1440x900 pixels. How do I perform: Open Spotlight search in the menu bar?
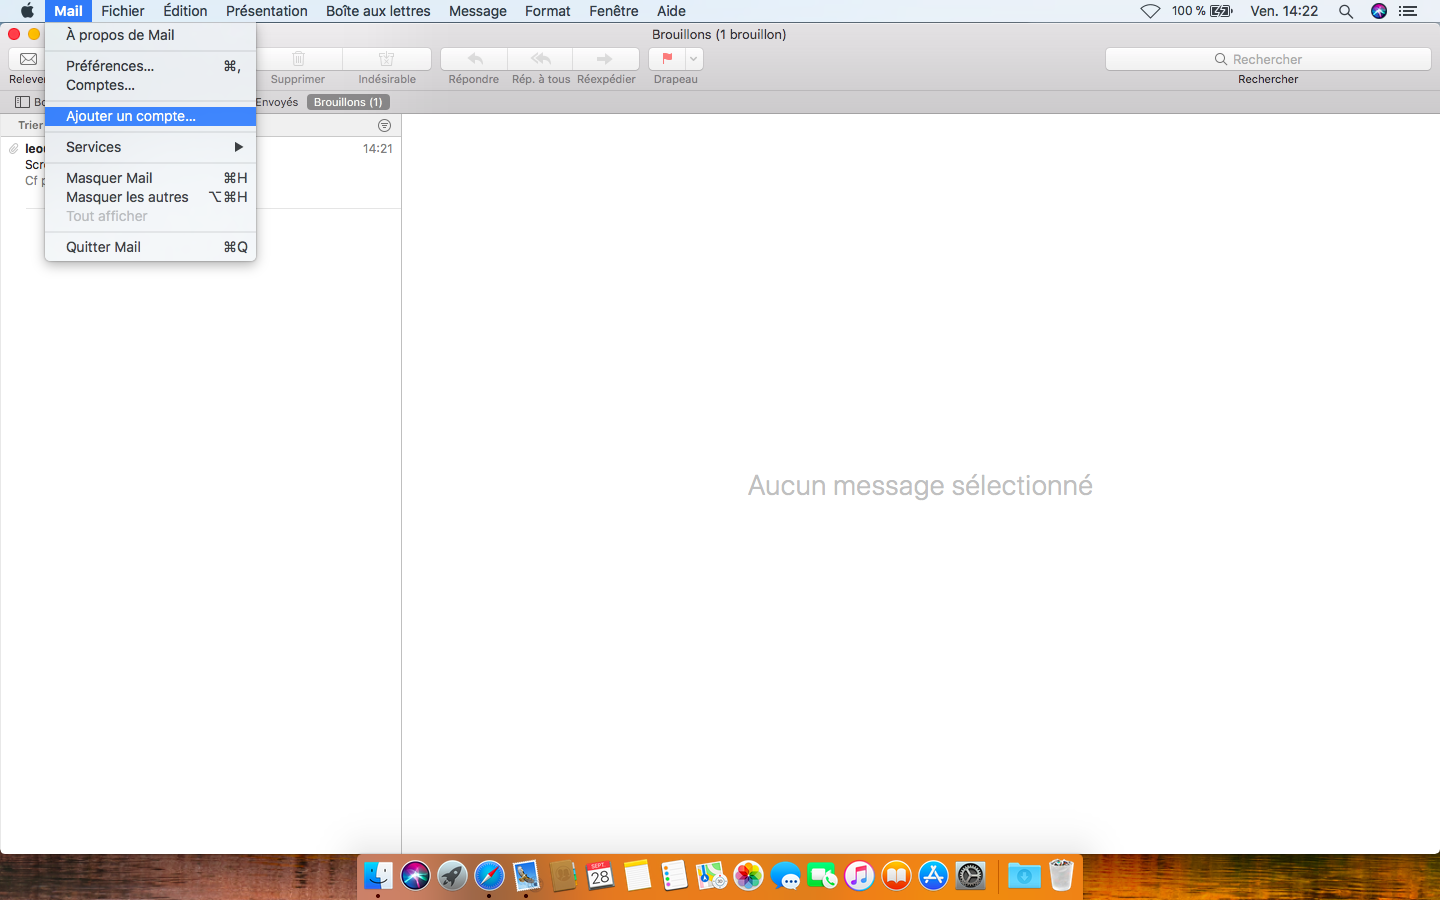1346,11
